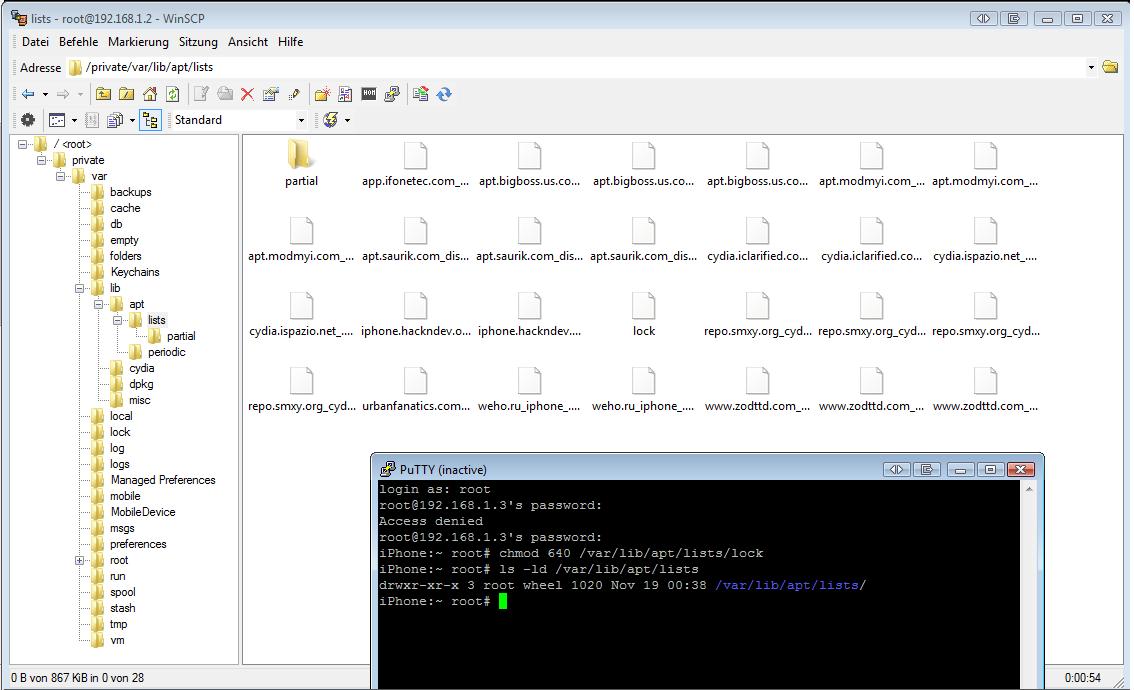Select the partial folder in file list
This screenshot has width=1134, height=690.
tap(301, 162)
